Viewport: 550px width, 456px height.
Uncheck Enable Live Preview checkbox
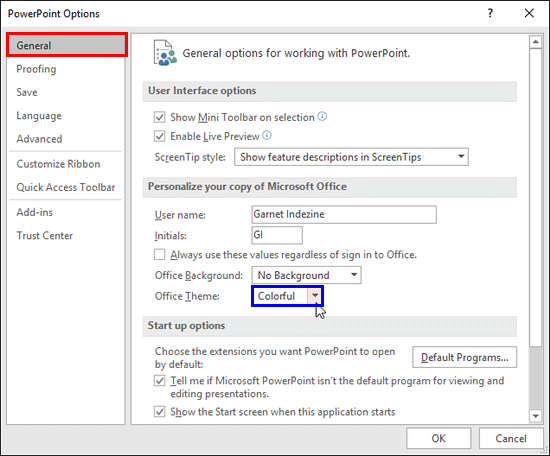(x=160, y=136)
